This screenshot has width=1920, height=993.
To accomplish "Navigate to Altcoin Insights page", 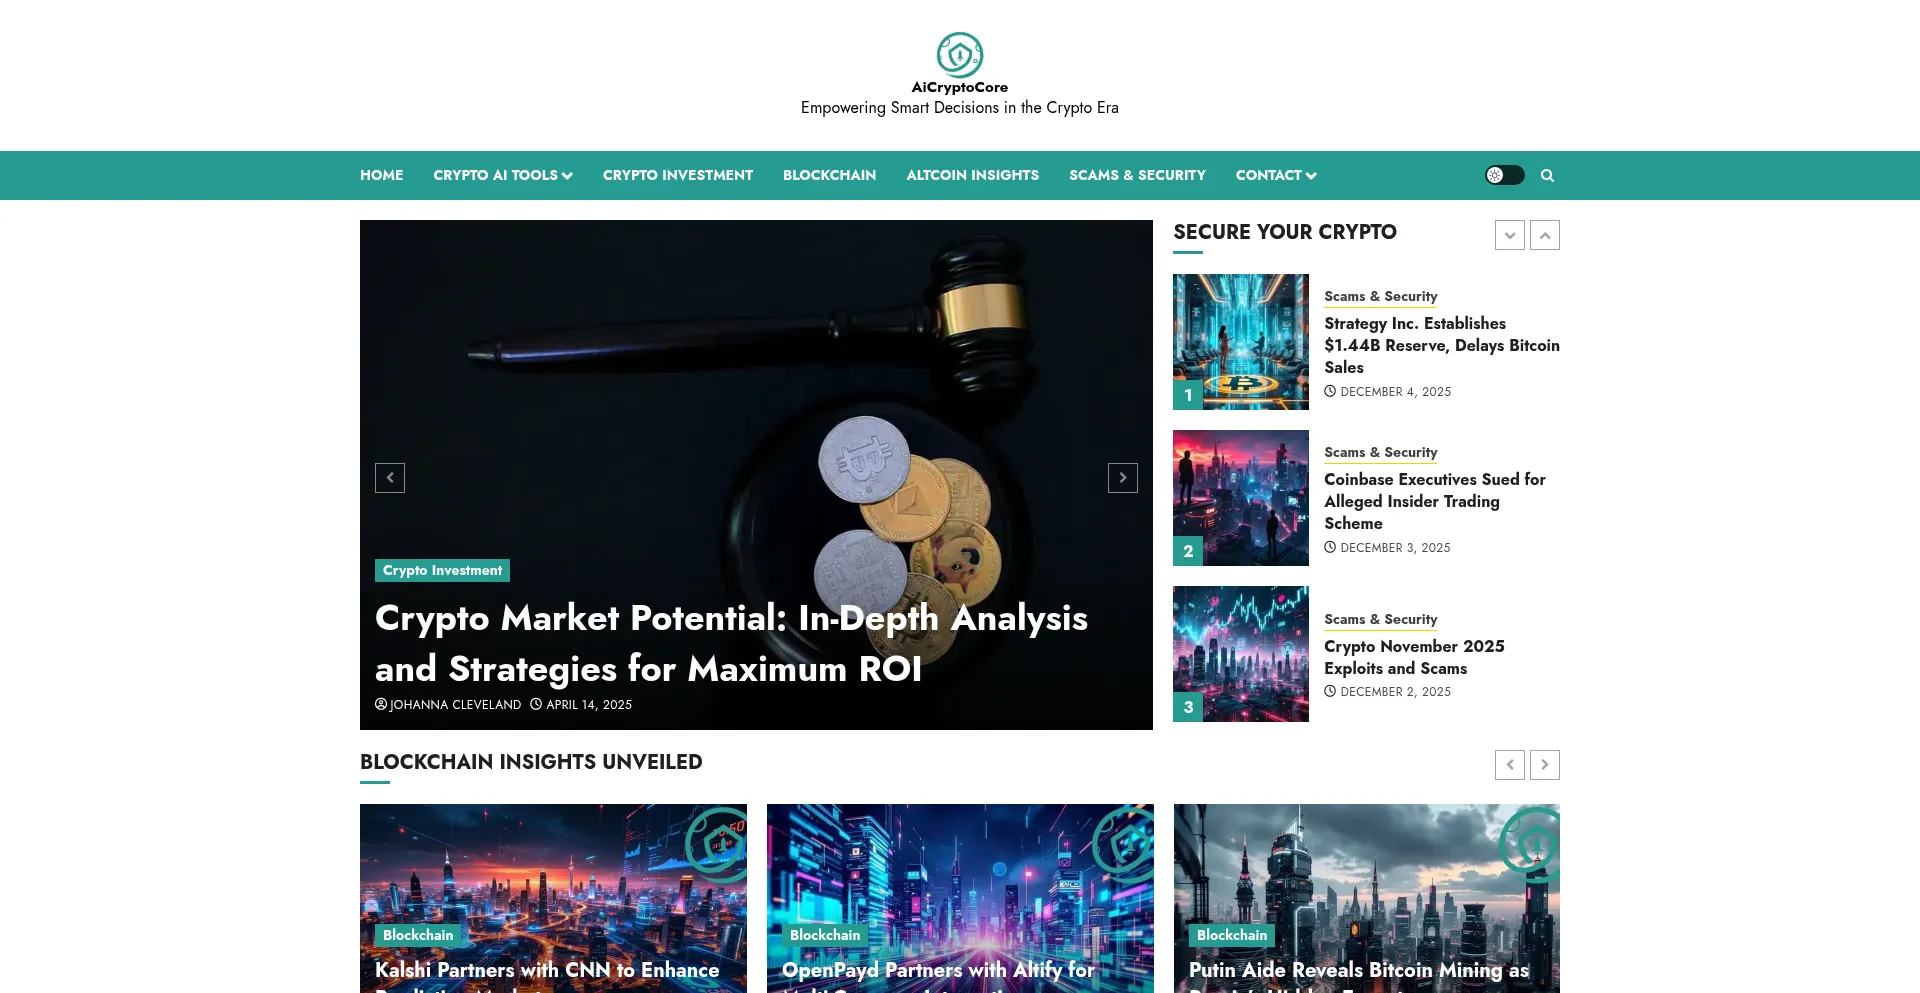I will point(972,176).
